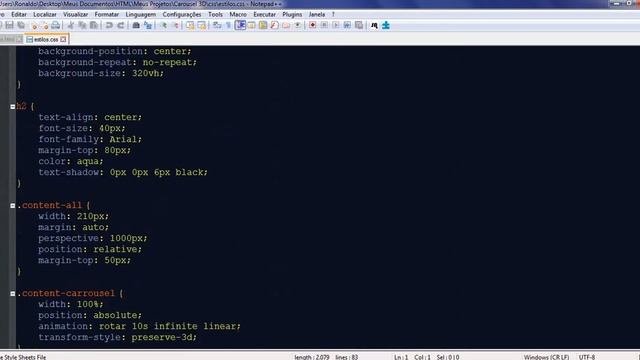Click the Save Recorded Macro icon
This screenshot has height=360, width=640.
[359, 25]
